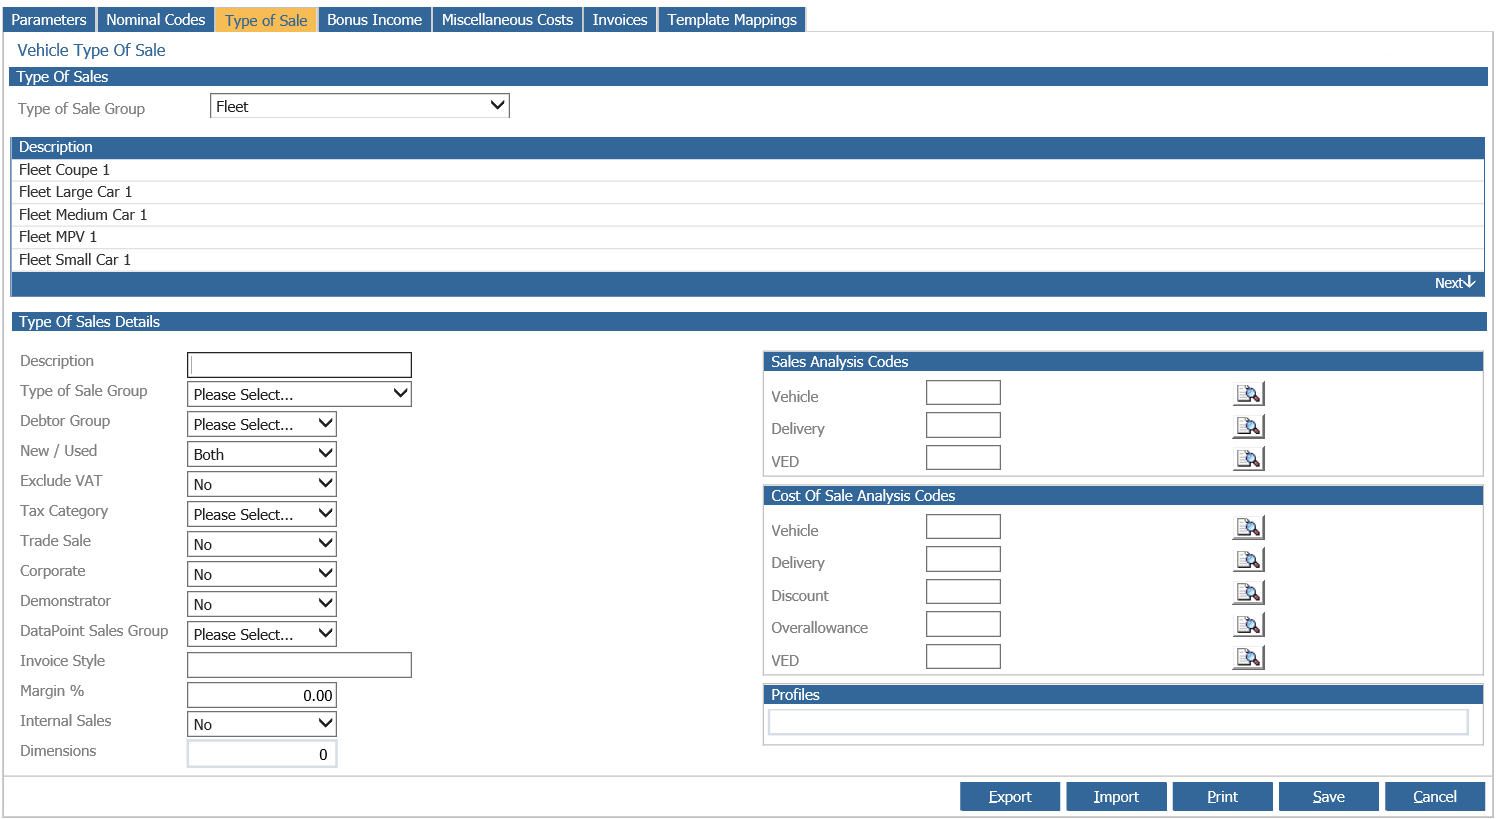
Task: Expand details Type of Sale Group dropdown
Action: click(299, 394)
